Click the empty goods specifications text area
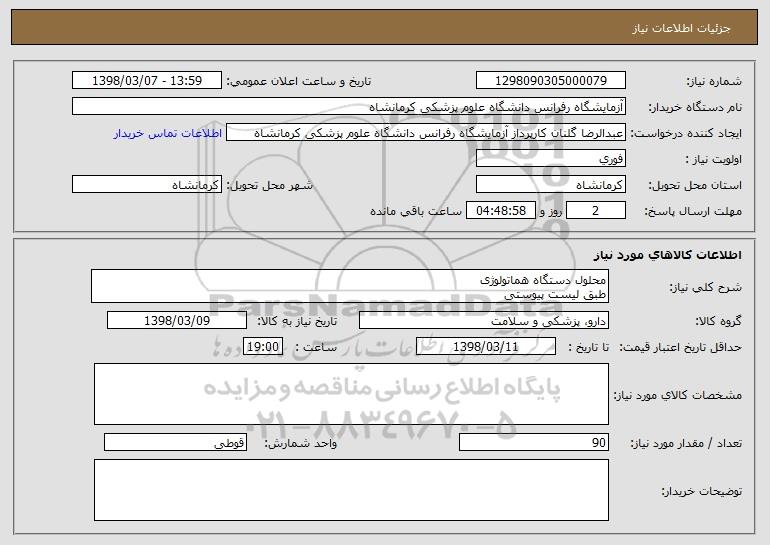Viewport: 770px width, 545px height. (x=351, y=394)
